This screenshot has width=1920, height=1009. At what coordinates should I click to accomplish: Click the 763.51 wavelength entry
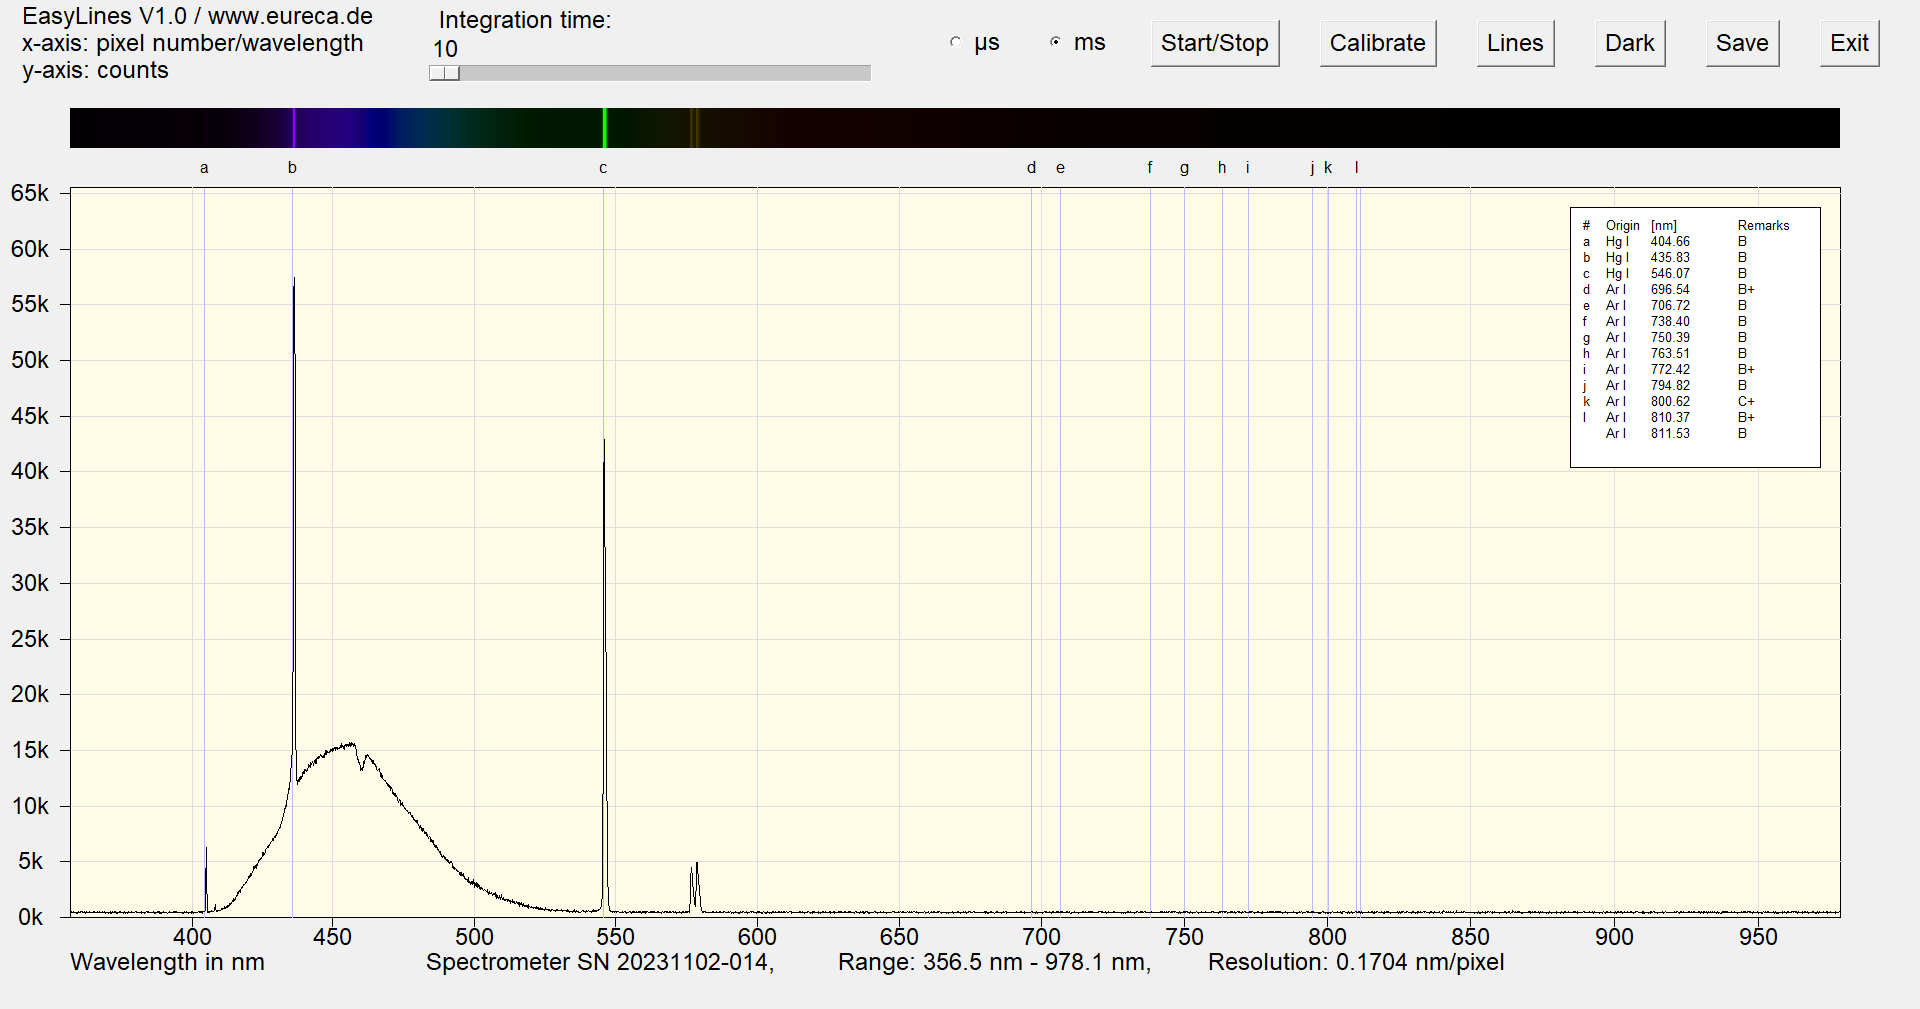click(x=1670, y=354)
